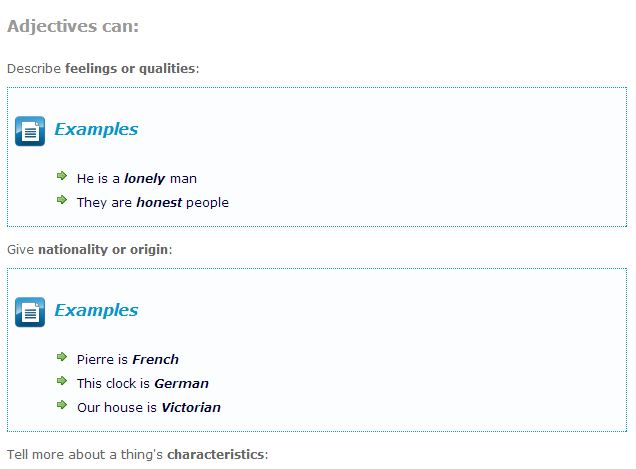Click the document icon beside second Examples

click(30, 312)
